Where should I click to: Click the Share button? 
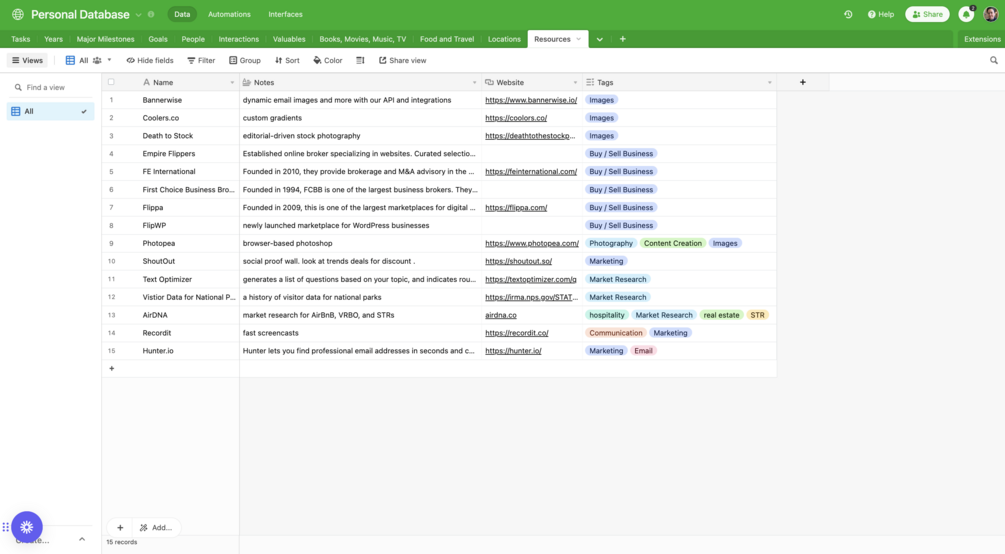[927, 14]
